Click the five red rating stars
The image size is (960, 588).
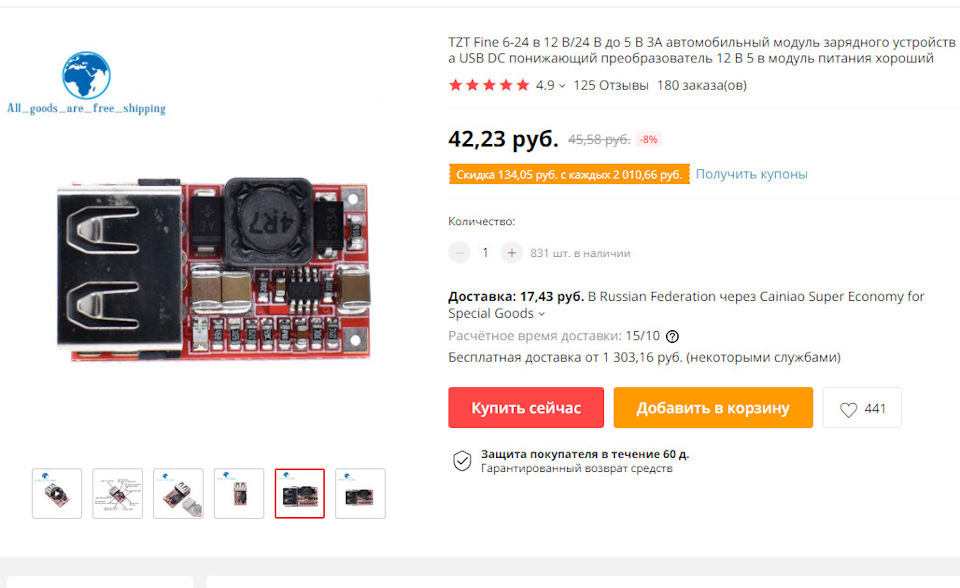coord(489,85)
